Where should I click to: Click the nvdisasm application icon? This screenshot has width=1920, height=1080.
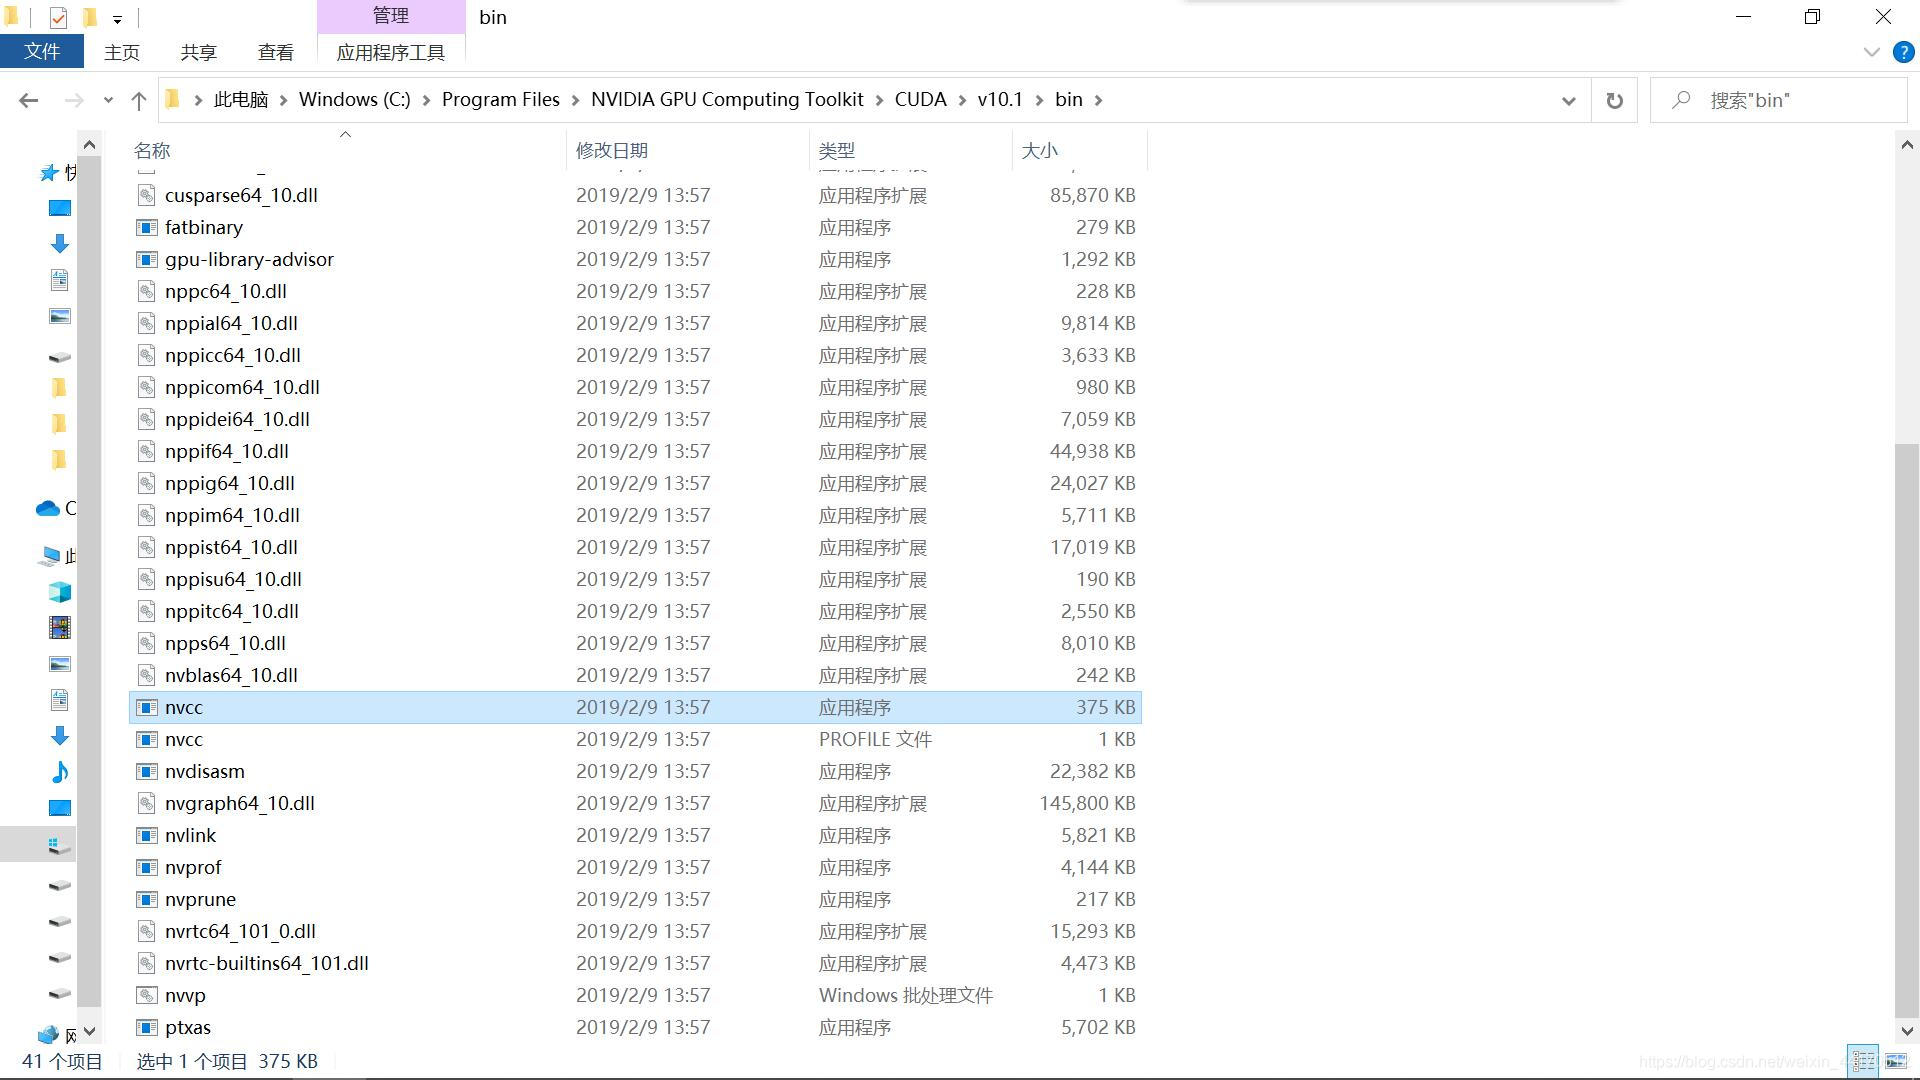point(147,771)
